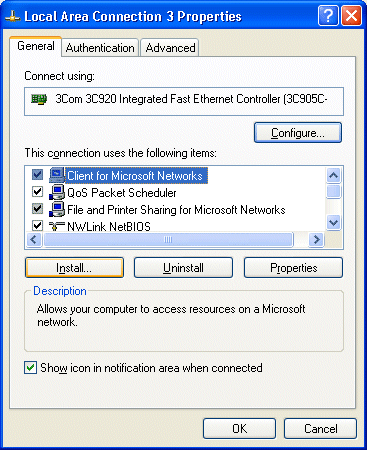Click the horizontal scroll right arrow
This screenshot has width=367, height=450.
(x=316, y=239)
